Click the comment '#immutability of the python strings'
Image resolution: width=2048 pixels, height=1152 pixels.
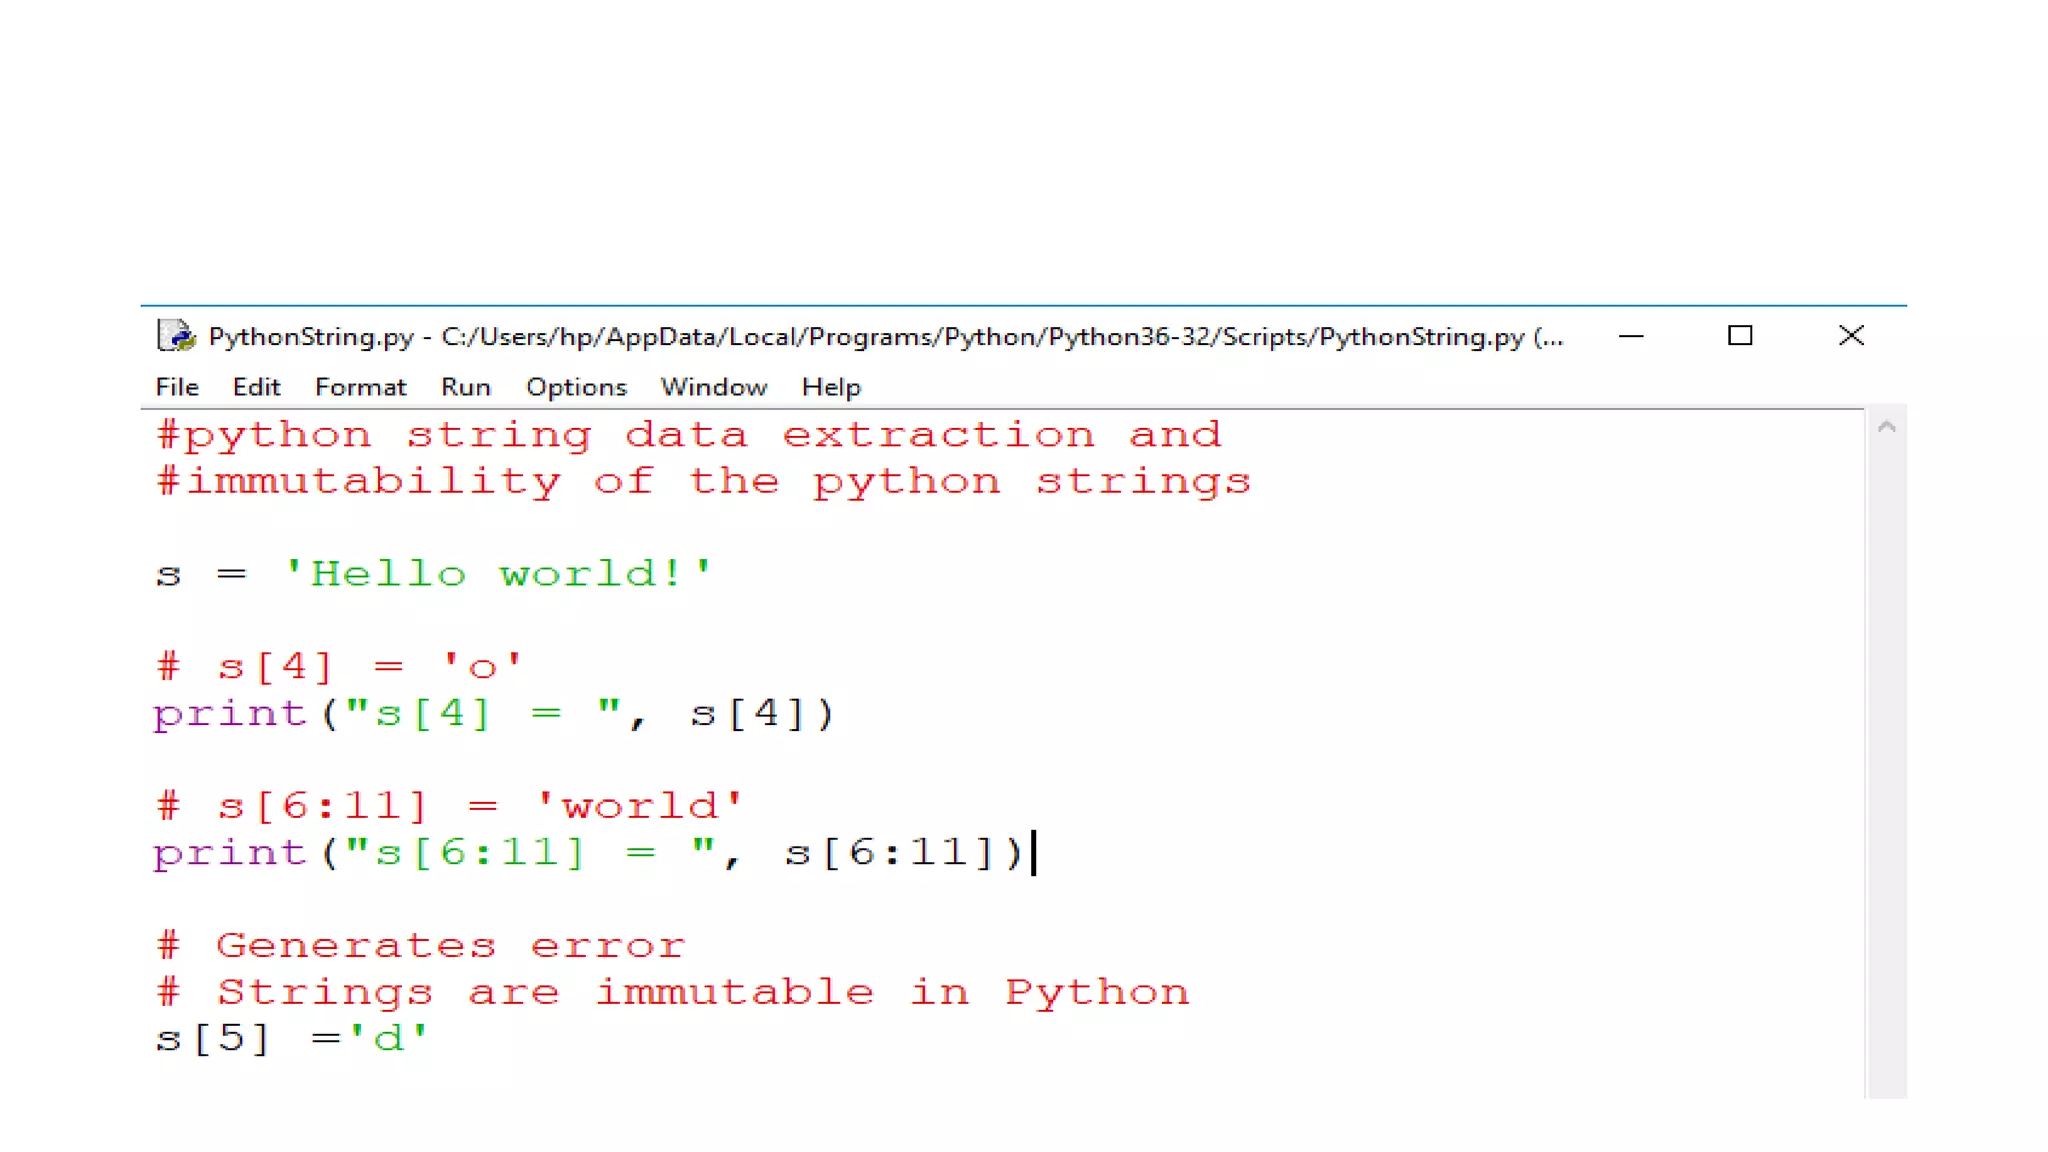(x=703, y=482)
